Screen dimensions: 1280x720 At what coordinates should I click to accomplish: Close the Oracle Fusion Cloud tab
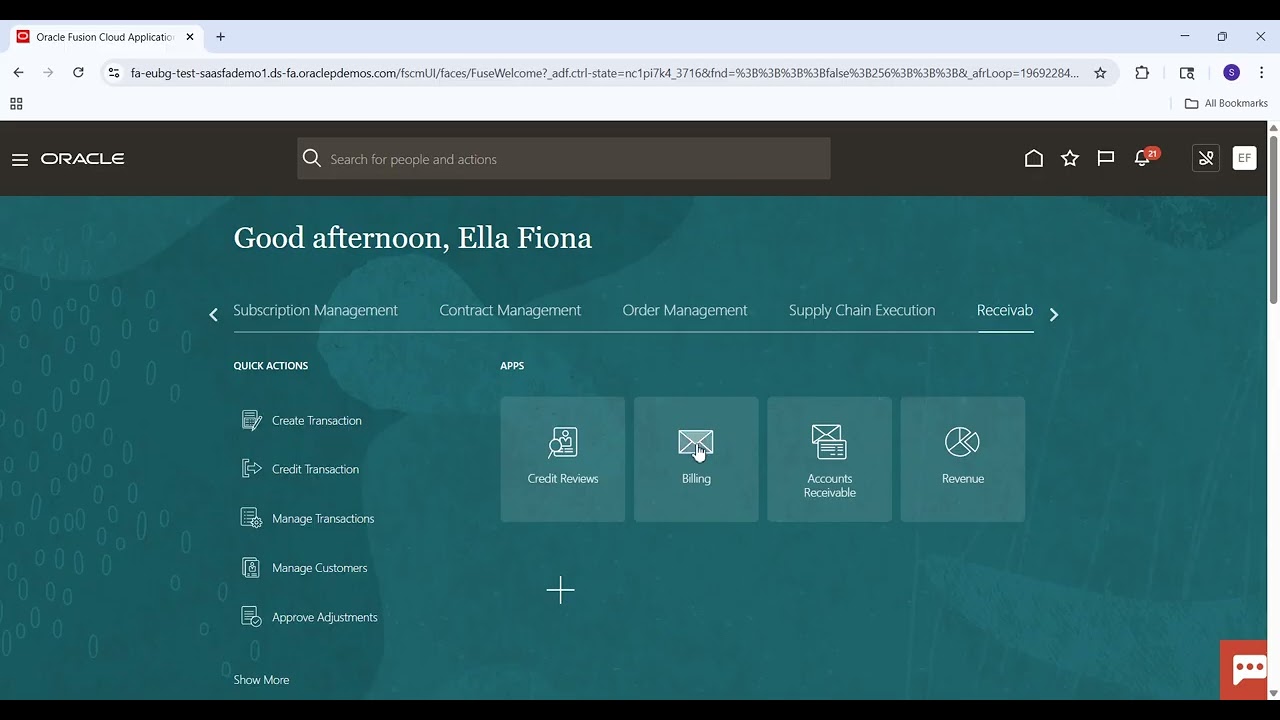coord(190,37)
